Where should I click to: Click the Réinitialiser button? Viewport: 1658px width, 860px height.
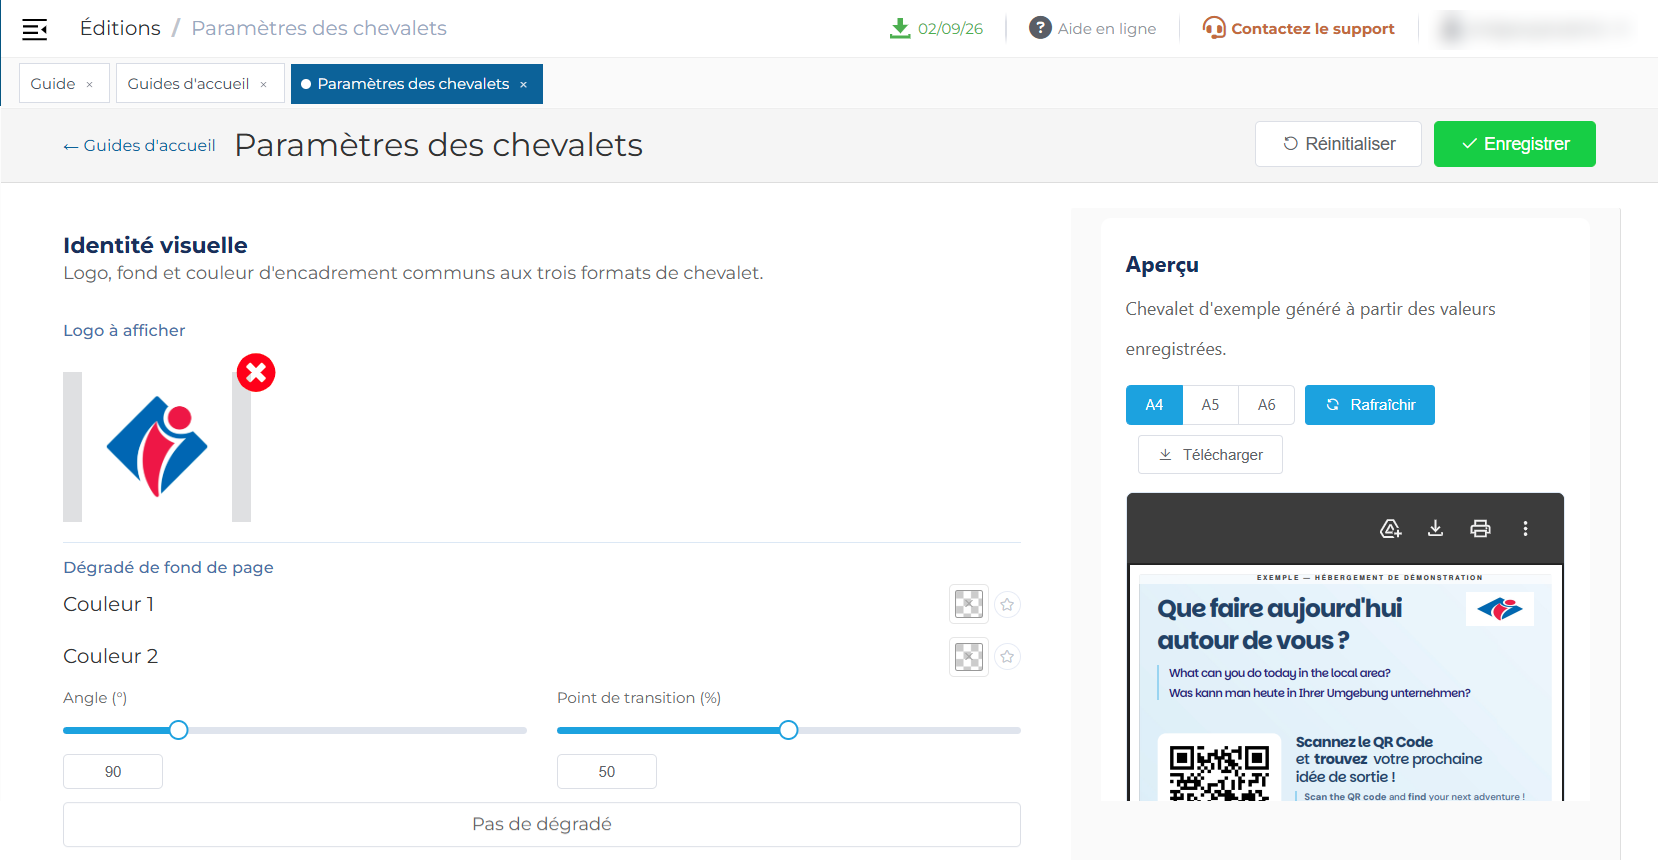(x=1338, y=144)
